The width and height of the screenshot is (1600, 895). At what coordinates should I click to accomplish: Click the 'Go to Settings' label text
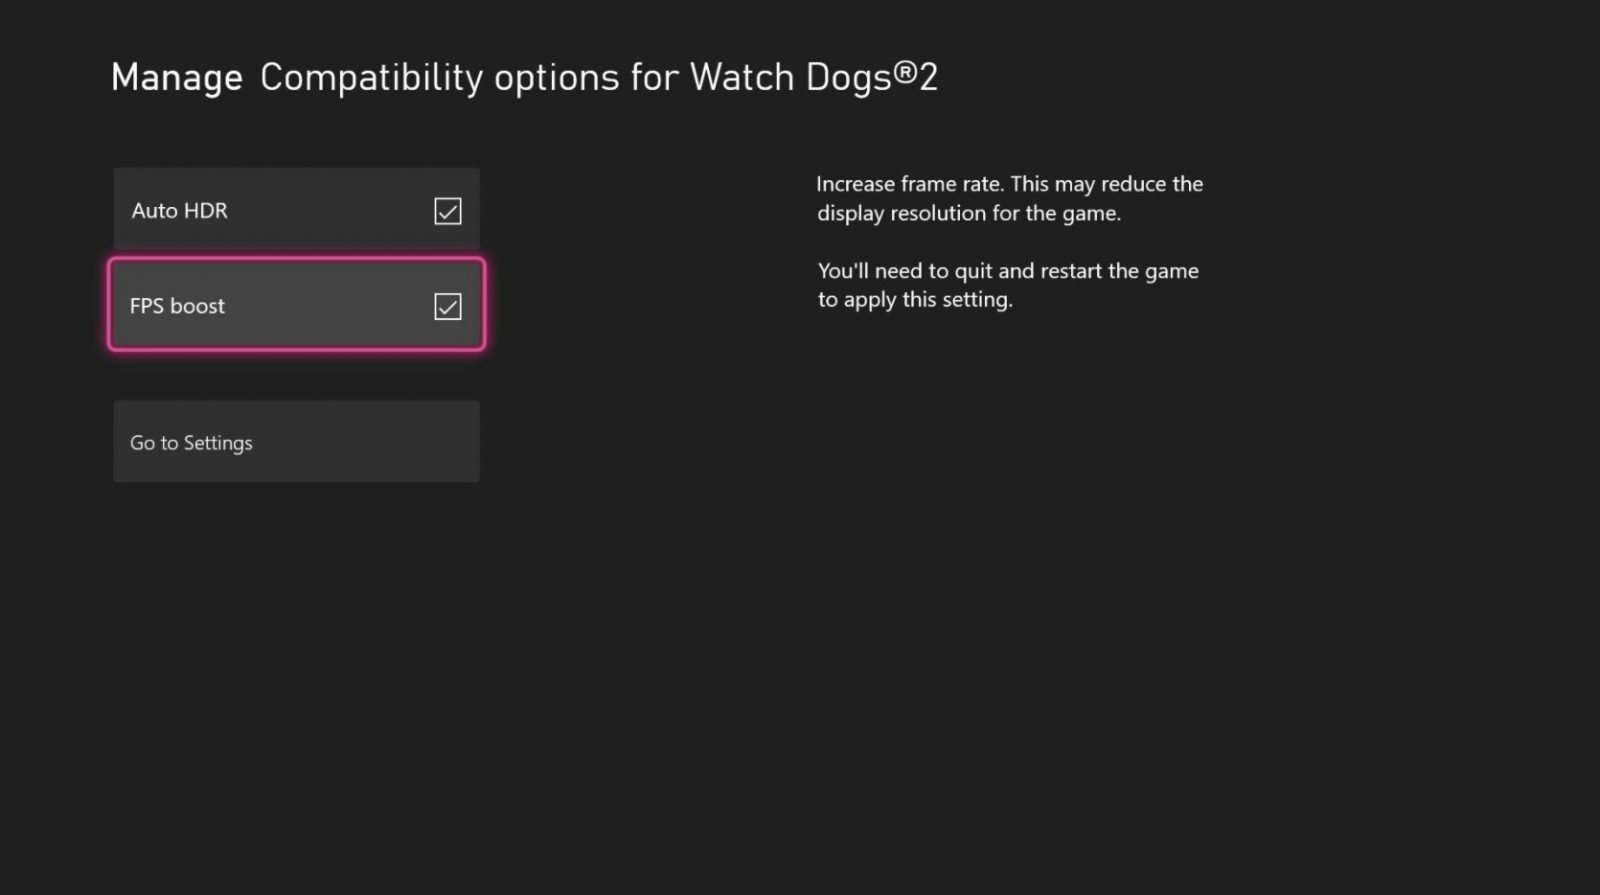(191, 443)
